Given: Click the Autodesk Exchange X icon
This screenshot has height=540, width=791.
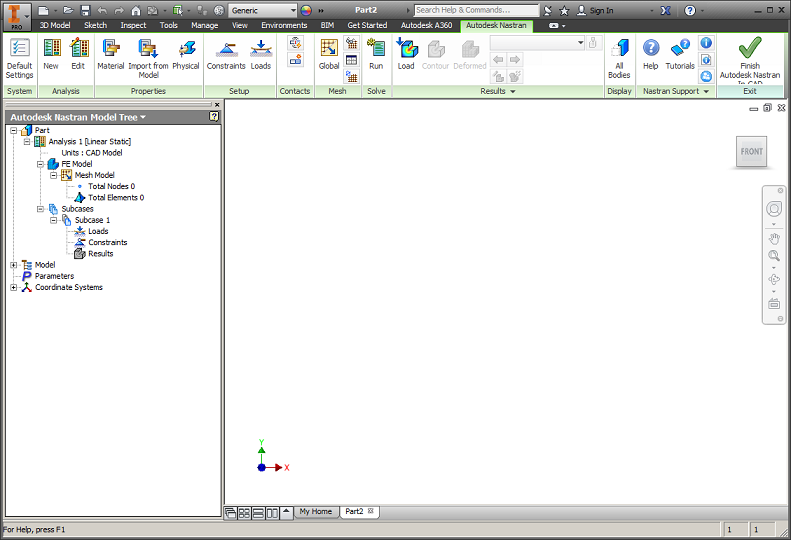Looking at the screenshot, I should click(665, 10).
